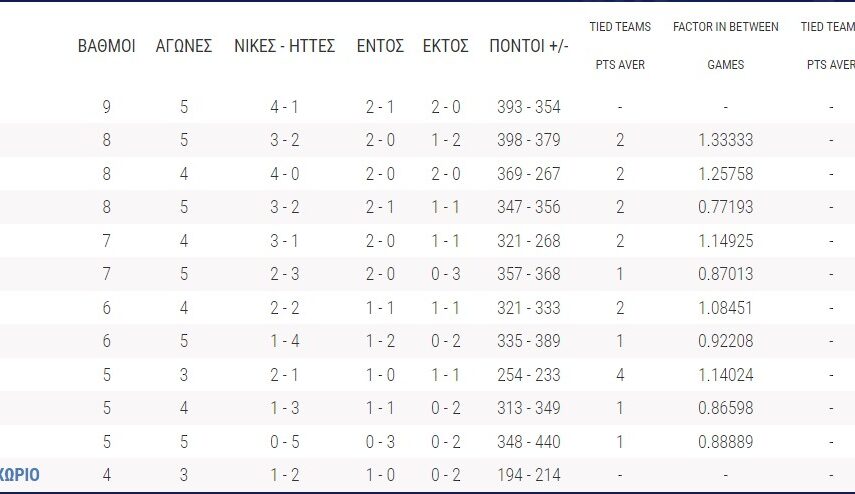855x494 pixels.
Task: Click the 4 - 0 wins-losses cell
Action: tap(284, 174)
